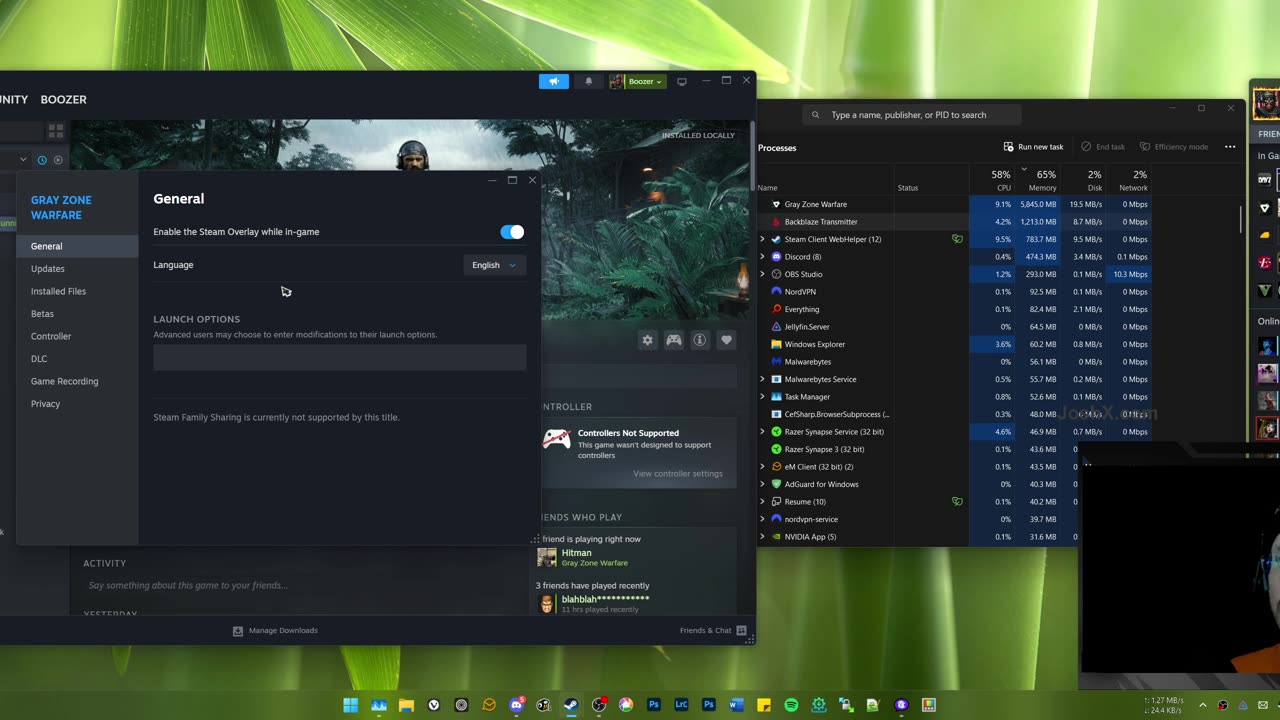The image size is (1280, 720).
Task: Click Task Manager search magnifier icon
Action: (x=817, y=115)
